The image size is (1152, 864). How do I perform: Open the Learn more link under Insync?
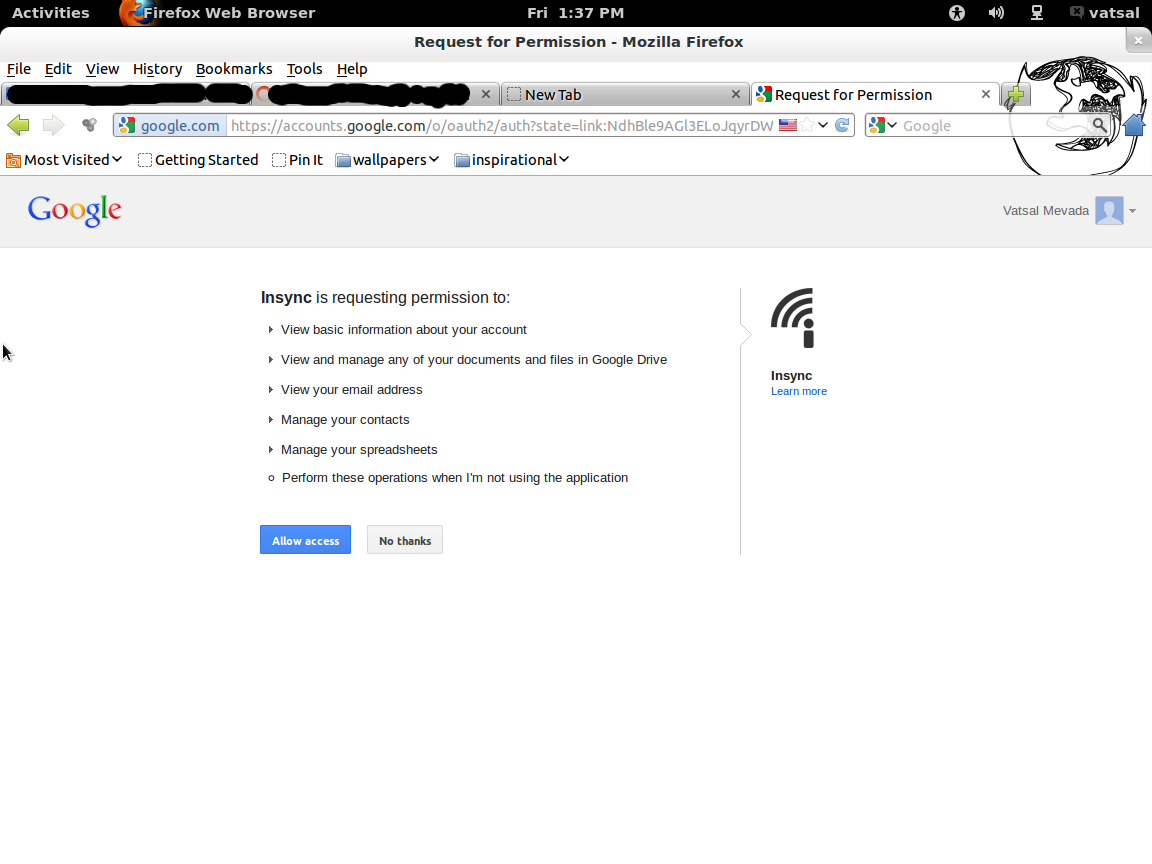pos(798,391)
